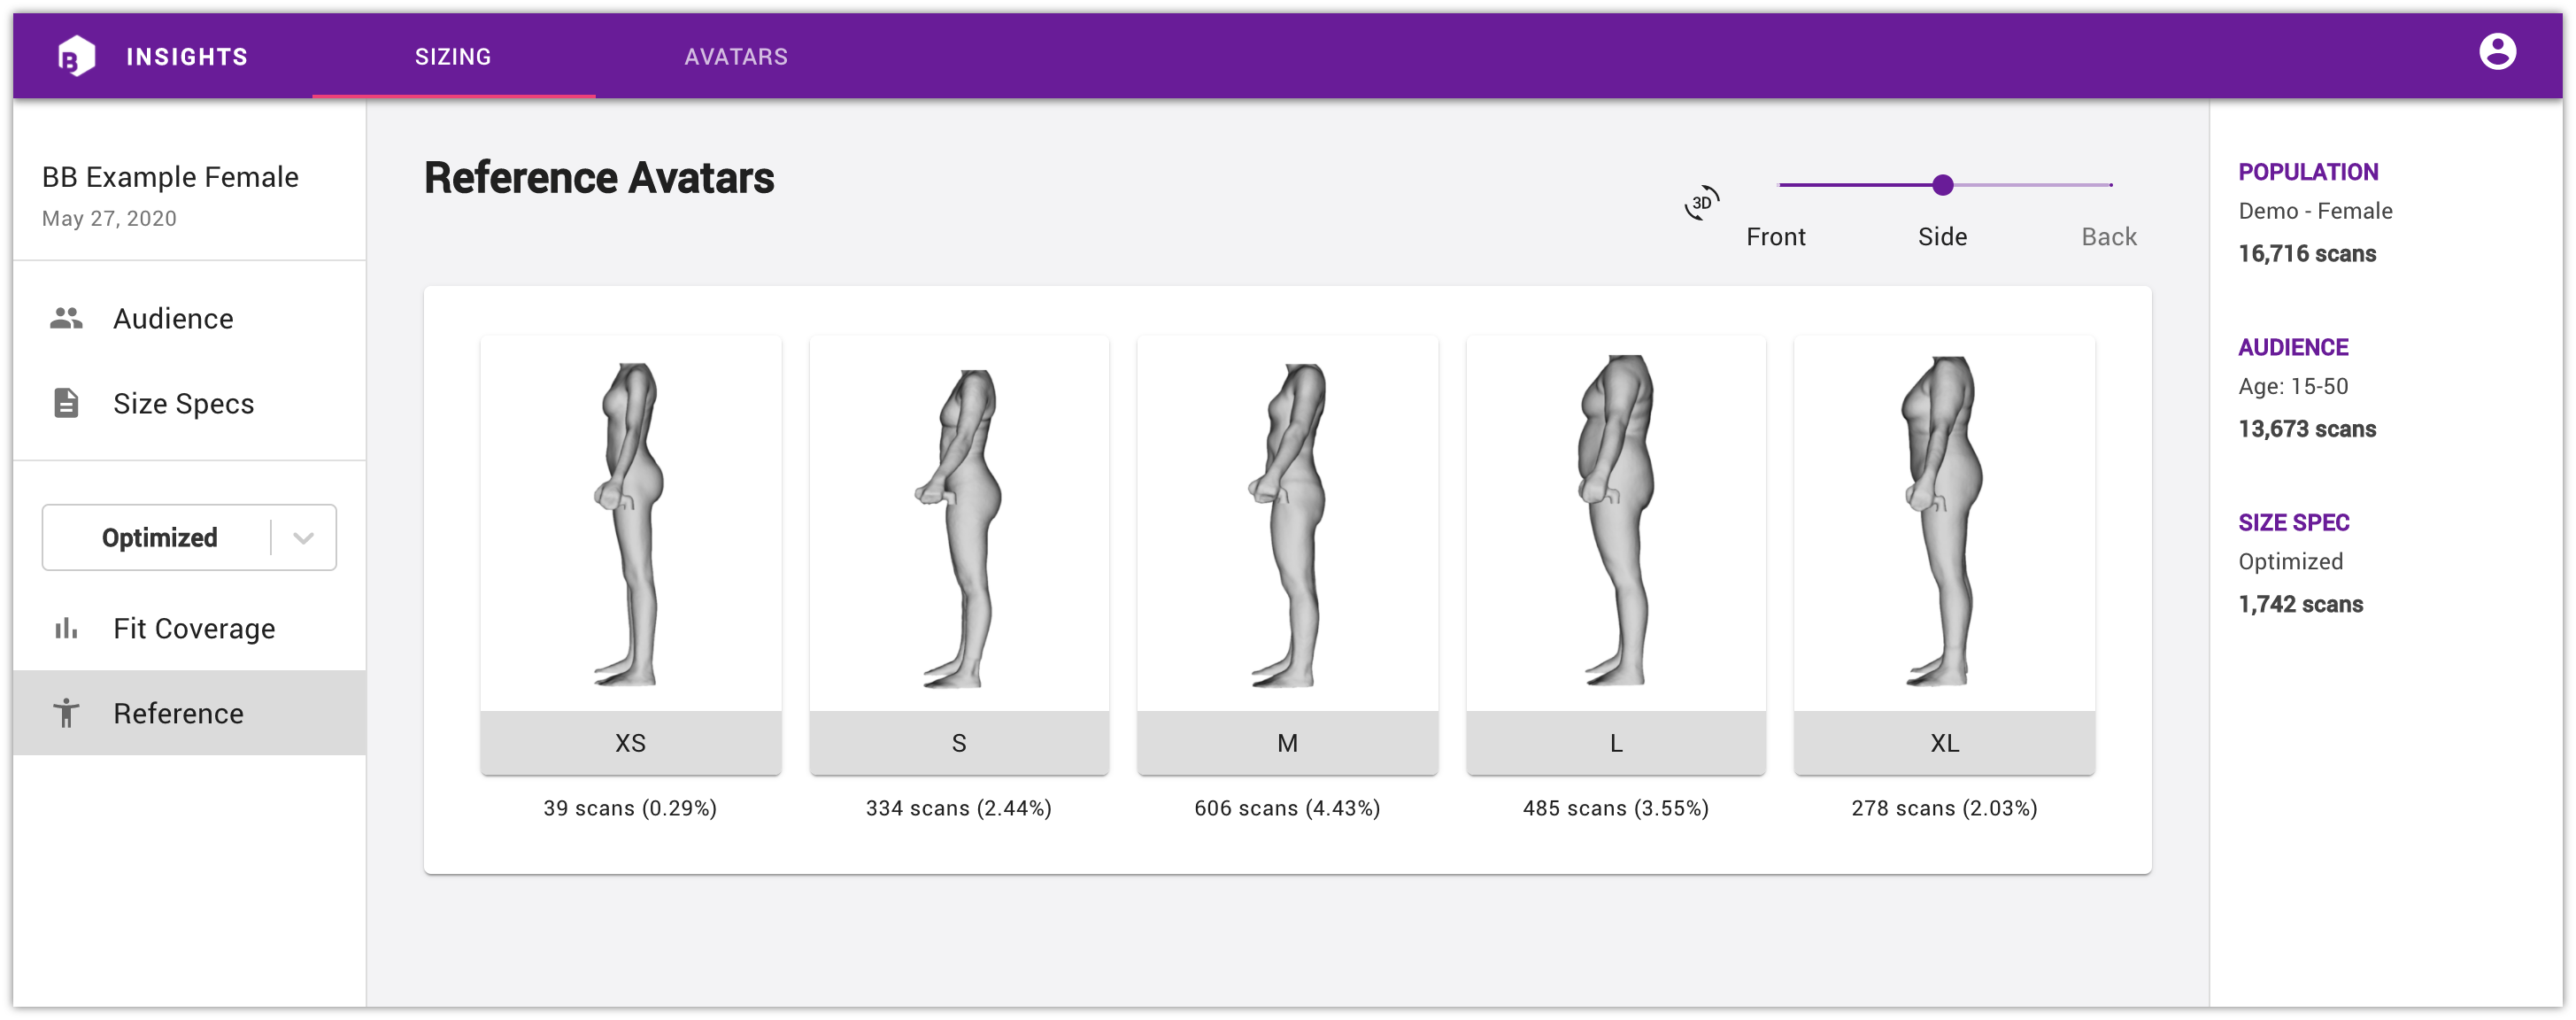Click the '39 scans (0.29%)' text
The width and height of the screenshot is (2576, 1020).
(630, 808)
